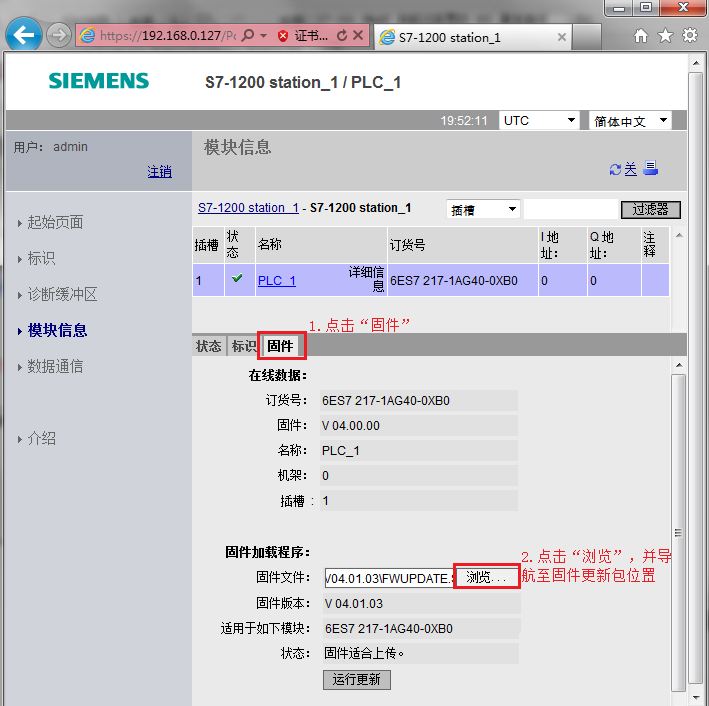
Task: Open the address bar autocomplete dropdown arrow
Action: pyautogui.click(x=264, y=36)
